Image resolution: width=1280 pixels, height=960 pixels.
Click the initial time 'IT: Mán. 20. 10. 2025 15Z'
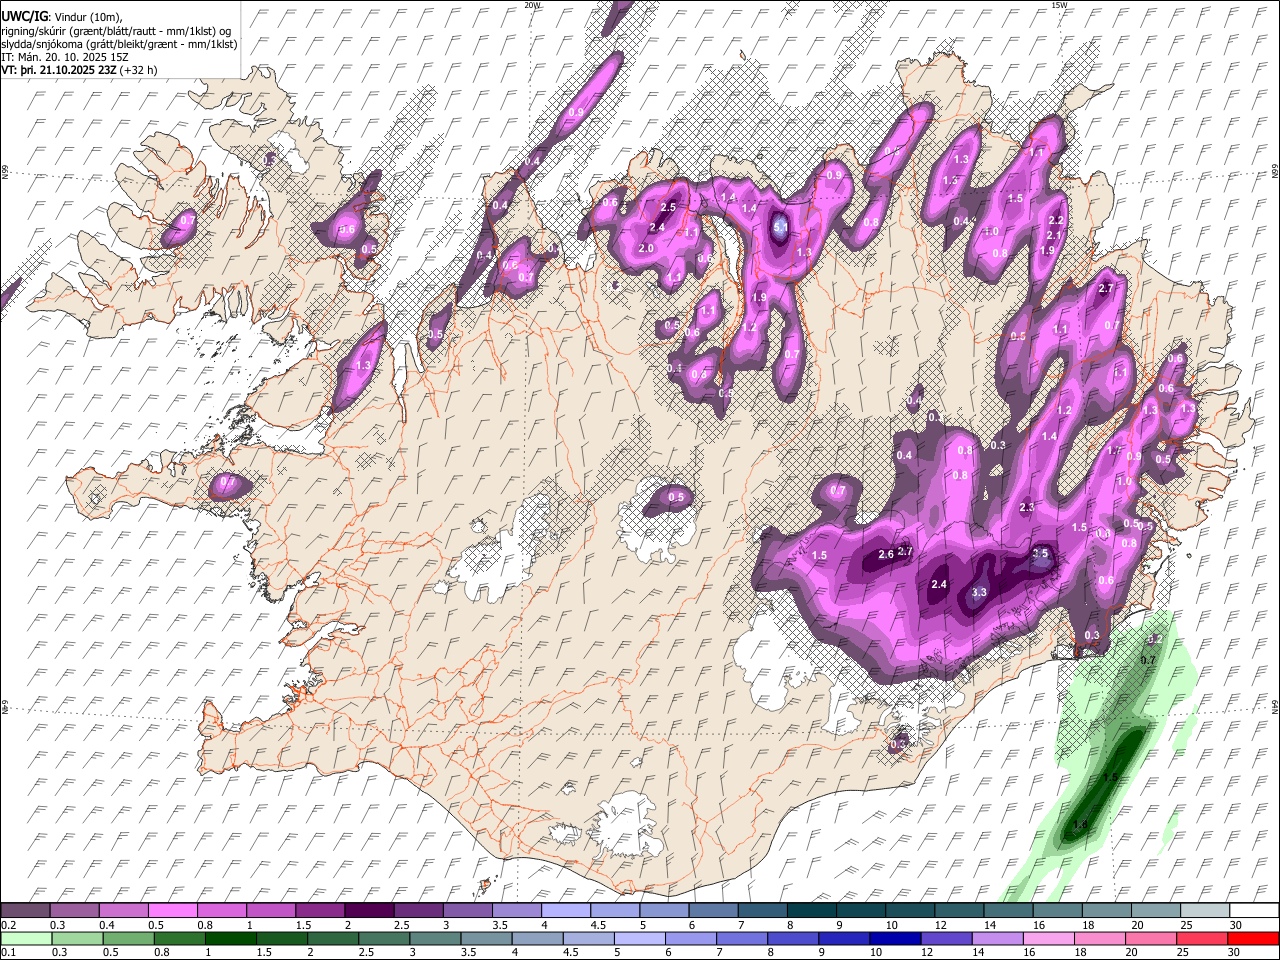(x=65, y=57)
